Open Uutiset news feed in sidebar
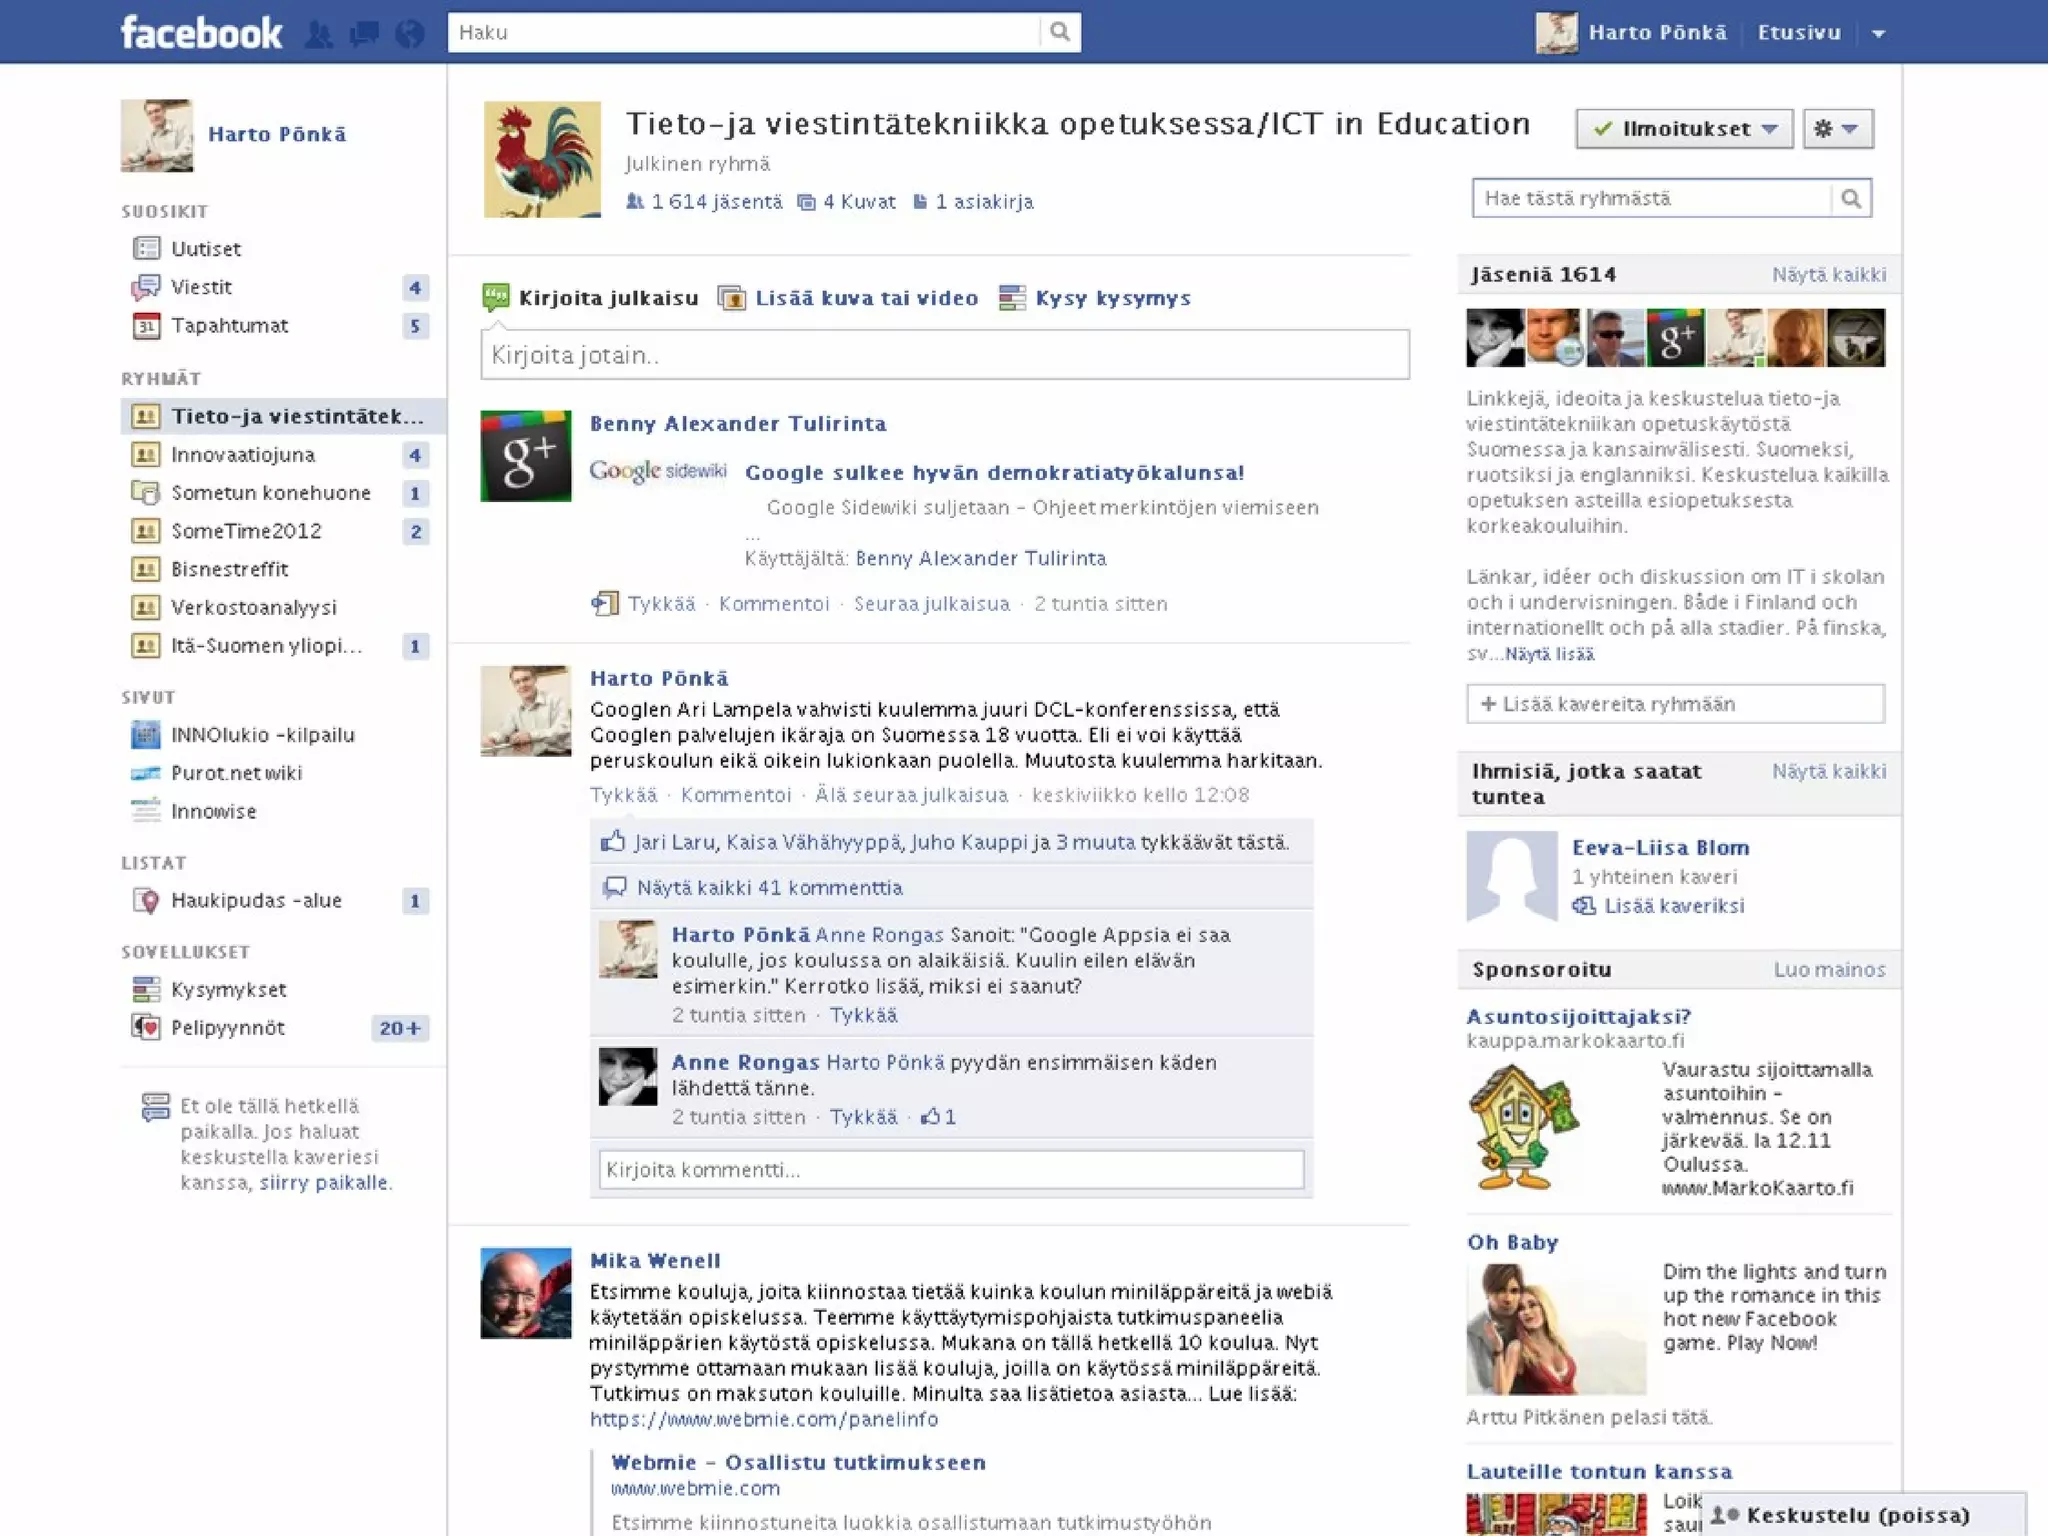The width and height of the screenshot is (2048, 1536). tap(205, 249)
